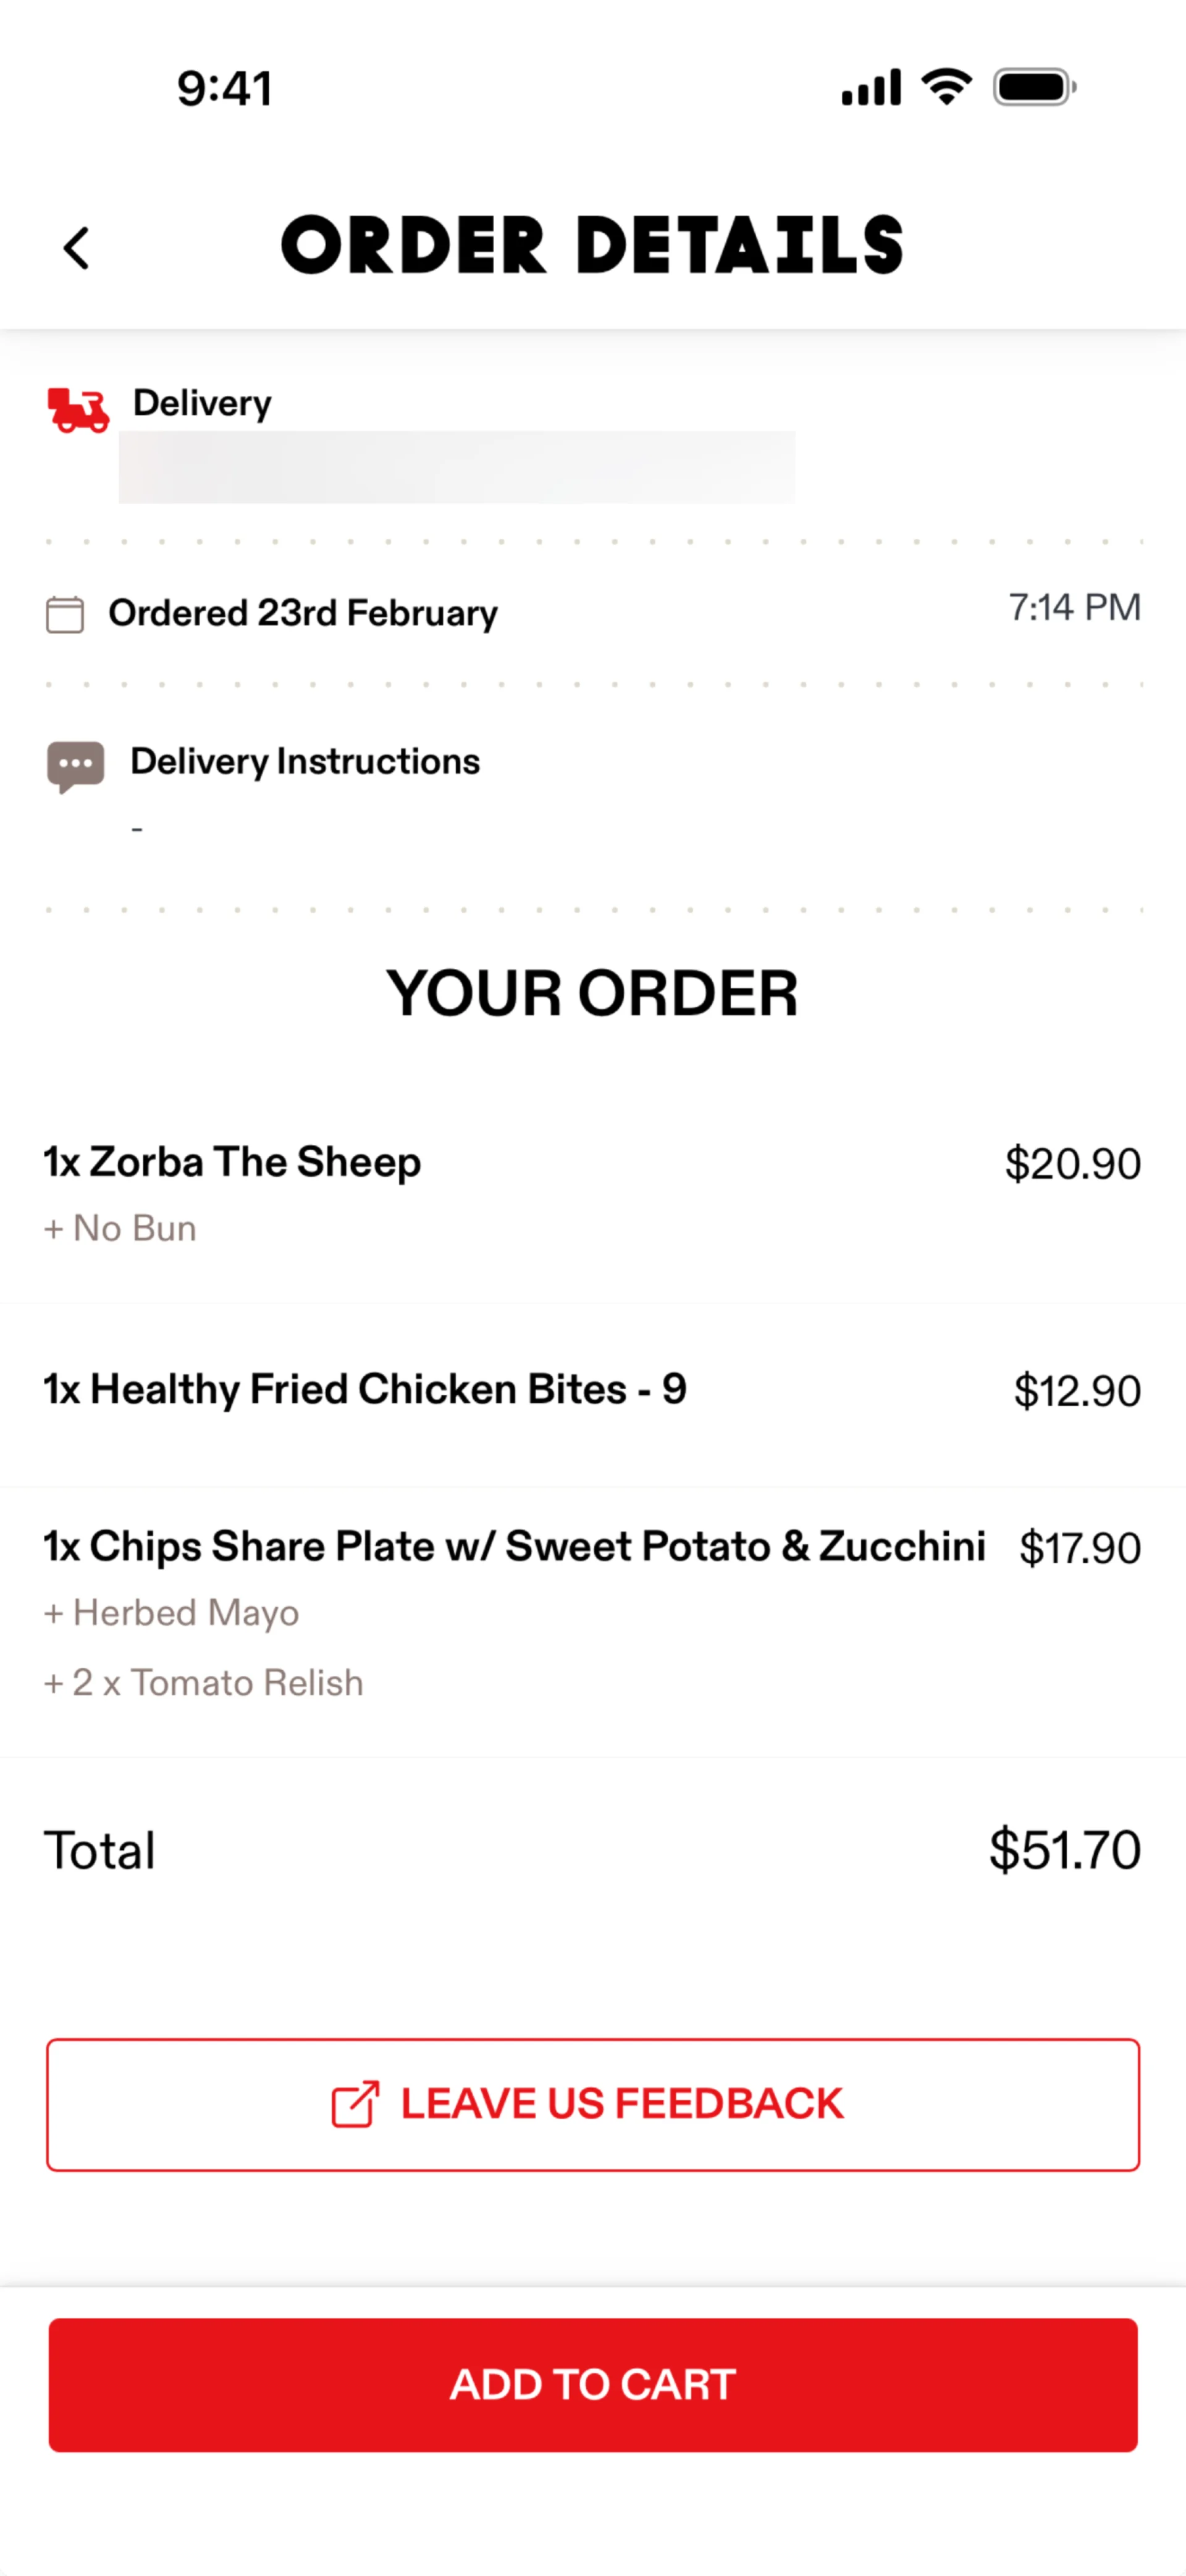Click the 7:14 PM order time
1186x2576 pixels.
(1074, 607)
